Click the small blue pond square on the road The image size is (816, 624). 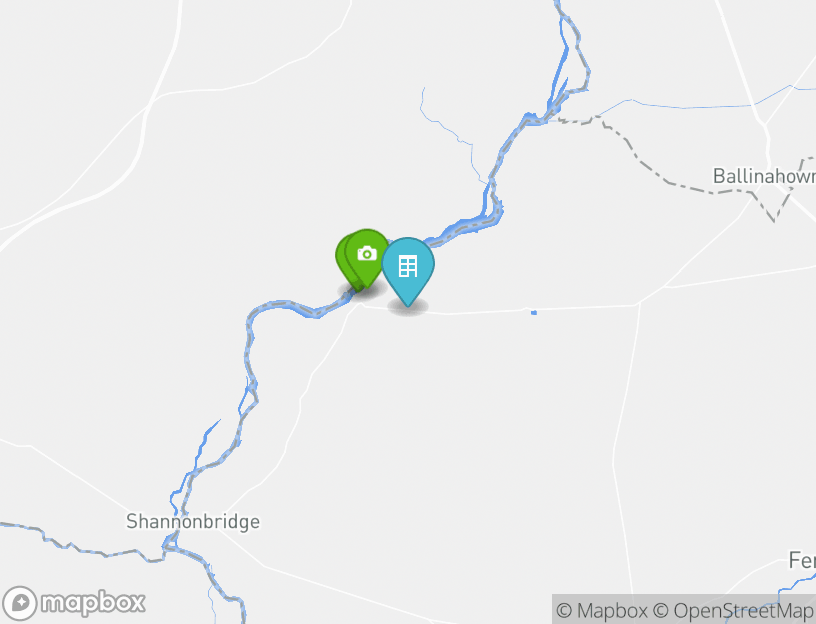[x=533, y=312]
